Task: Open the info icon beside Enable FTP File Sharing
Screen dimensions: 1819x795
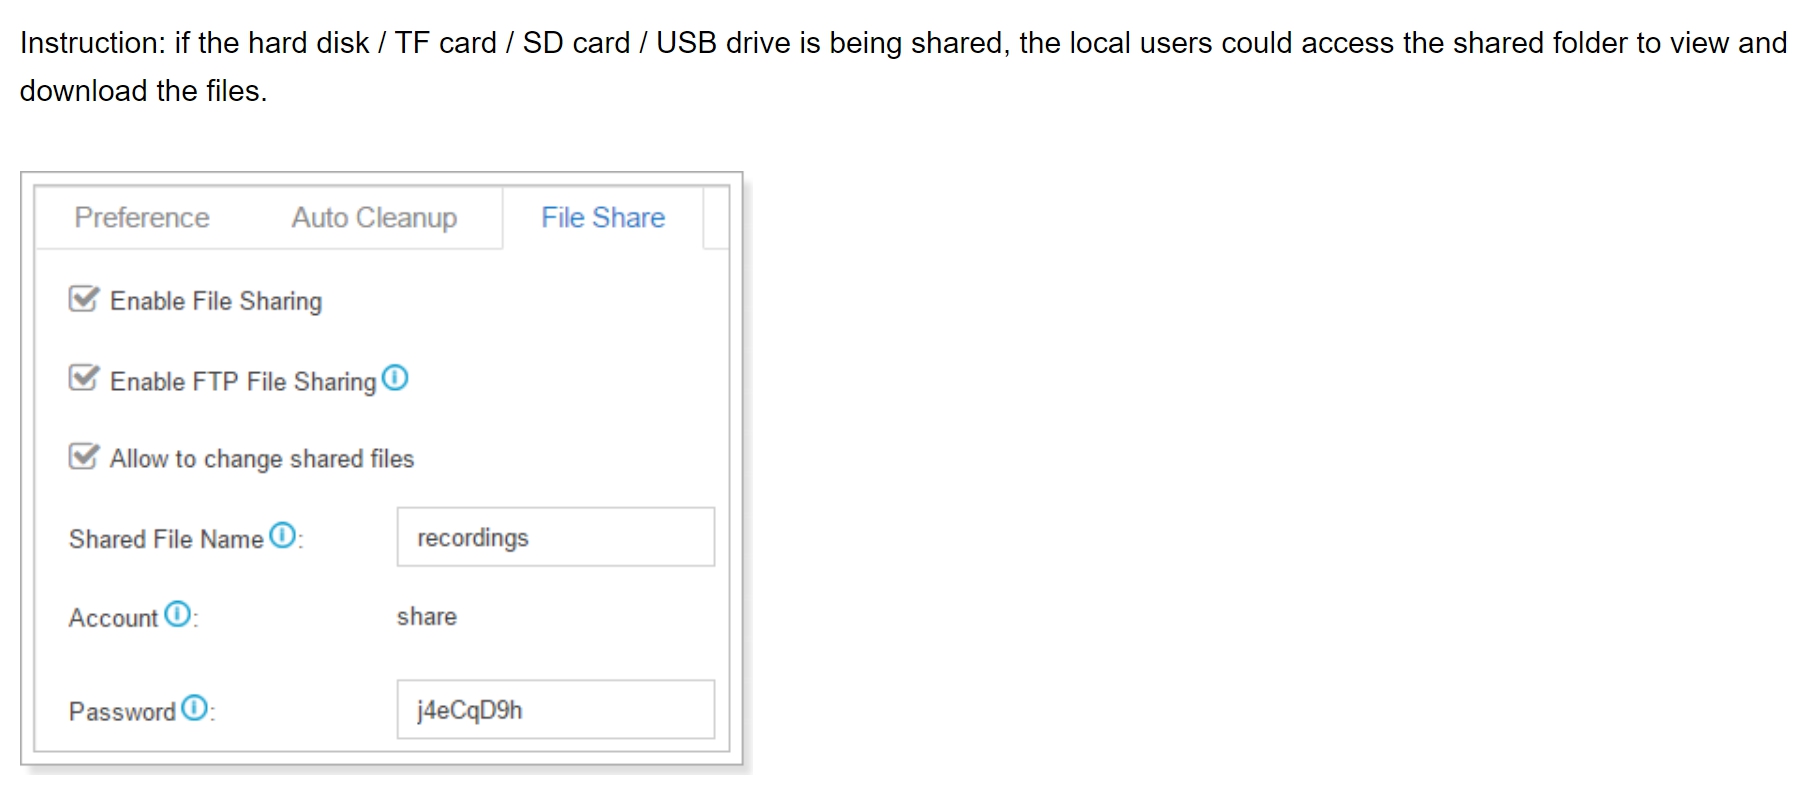Action: [396, 378]
